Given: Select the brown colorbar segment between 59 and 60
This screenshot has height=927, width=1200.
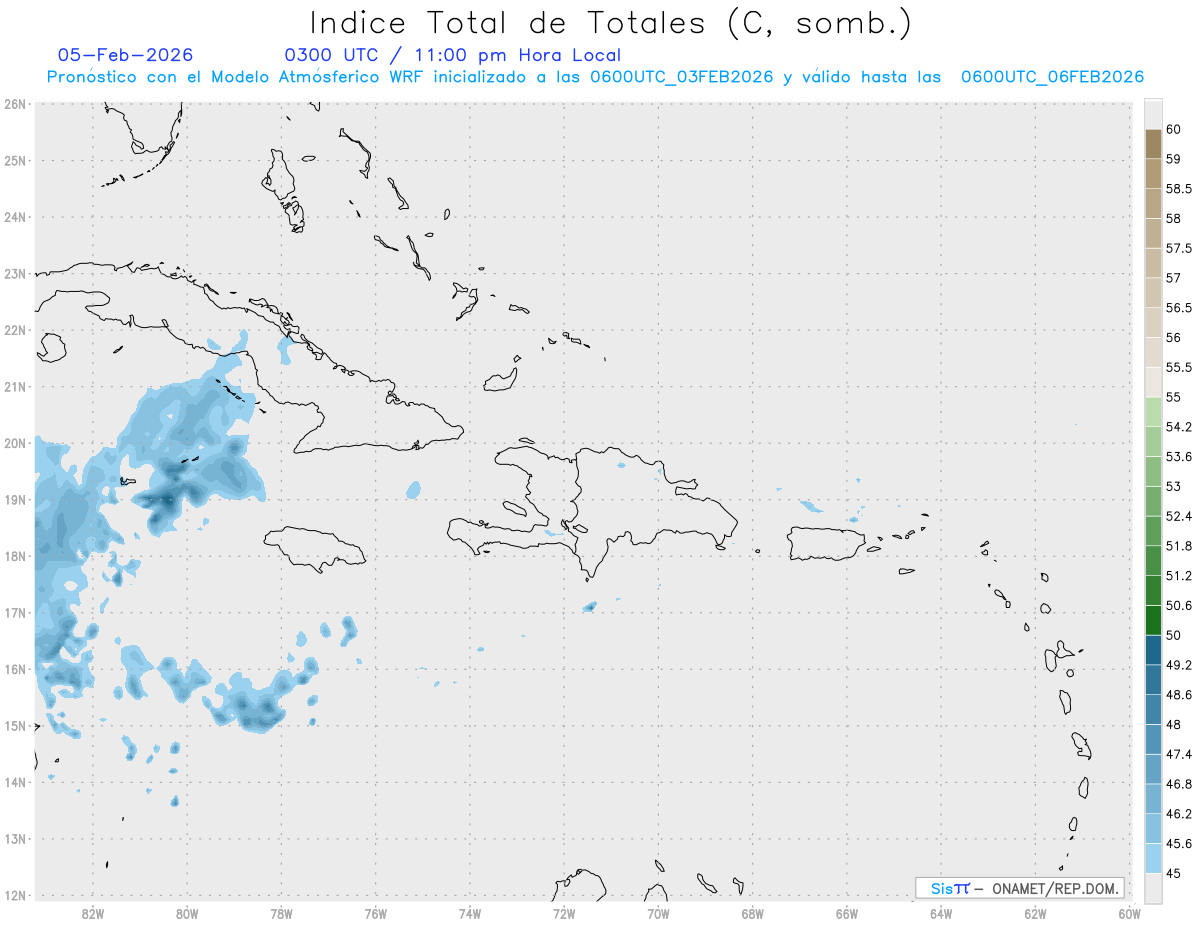Looking at the screenshot, I should (1153, 144).
